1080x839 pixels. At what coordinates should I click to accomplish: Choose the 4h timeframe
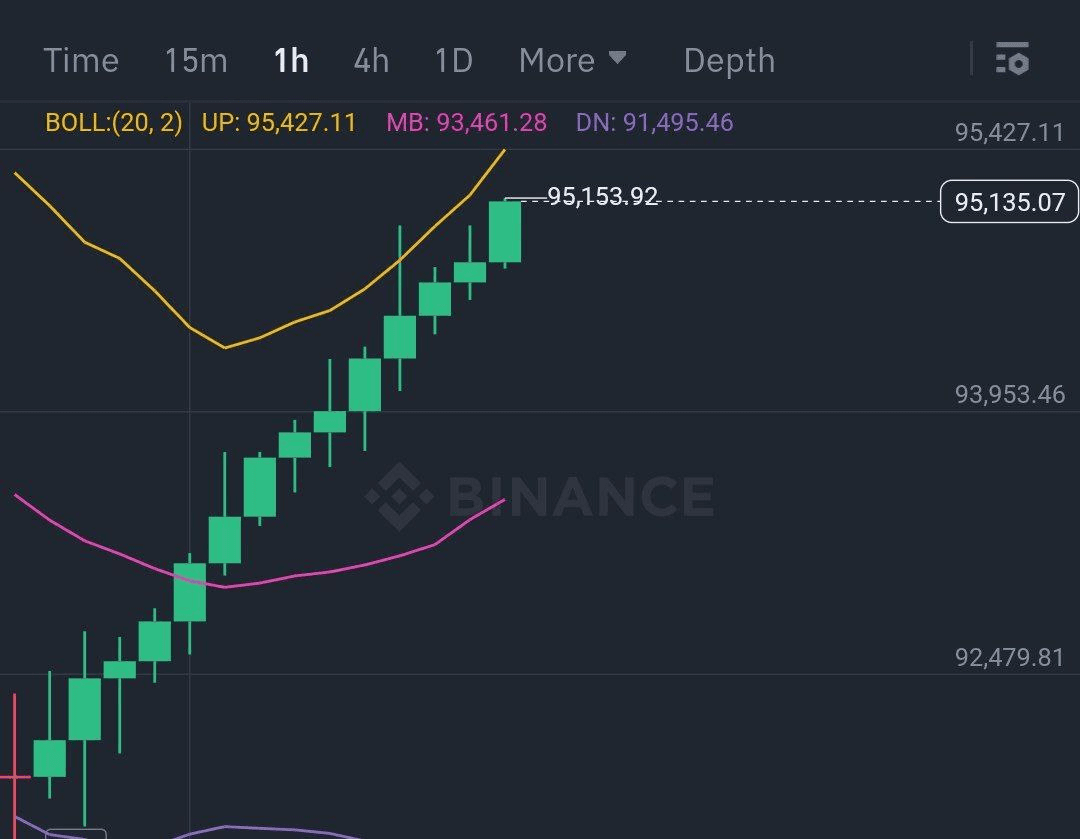(x=371, y=61)
